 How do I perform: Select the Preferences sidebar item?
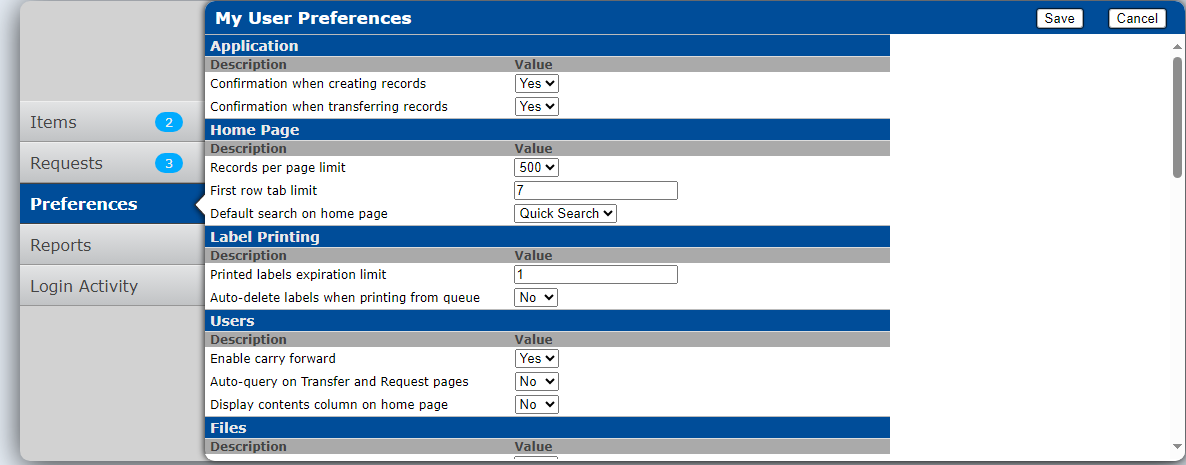tap(84, 204)
